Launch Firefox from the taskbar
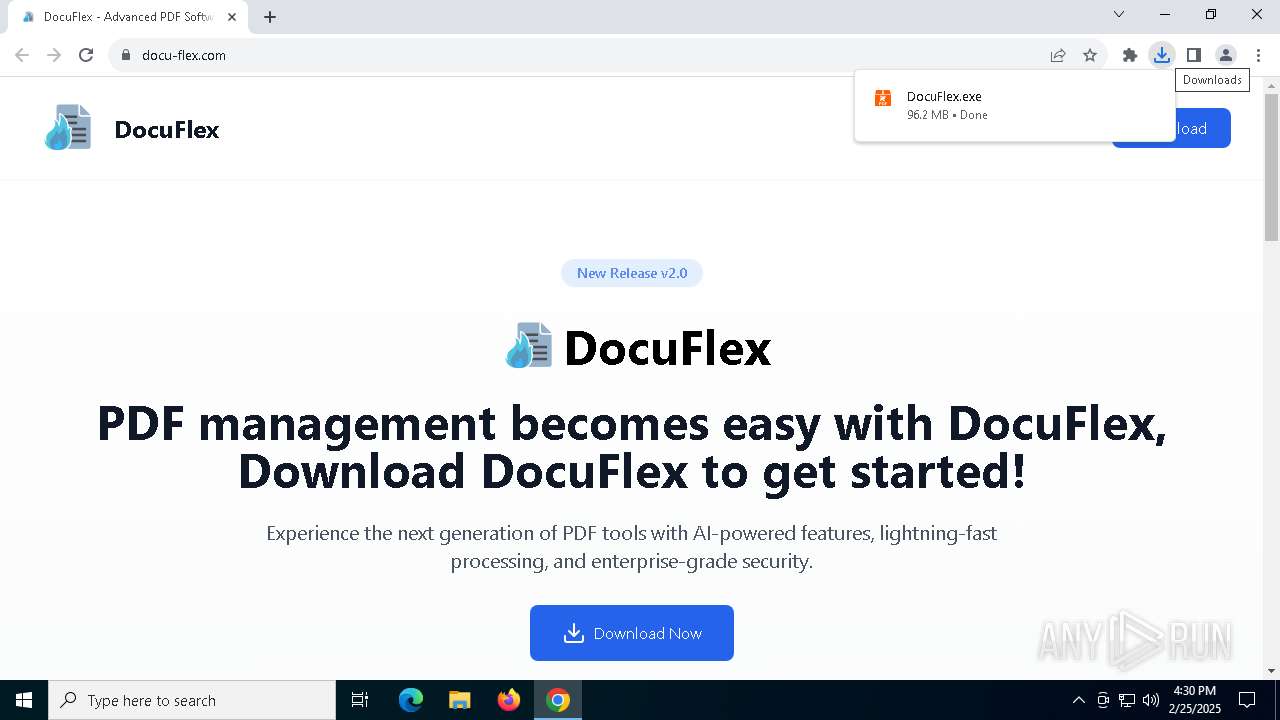 (x=509, y=700)
